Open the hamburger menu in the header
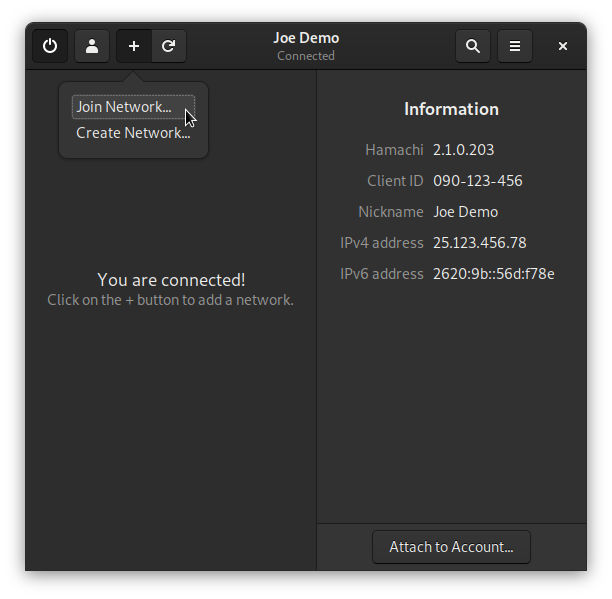This screenshot has width=612, height=599. click(515, 46)
